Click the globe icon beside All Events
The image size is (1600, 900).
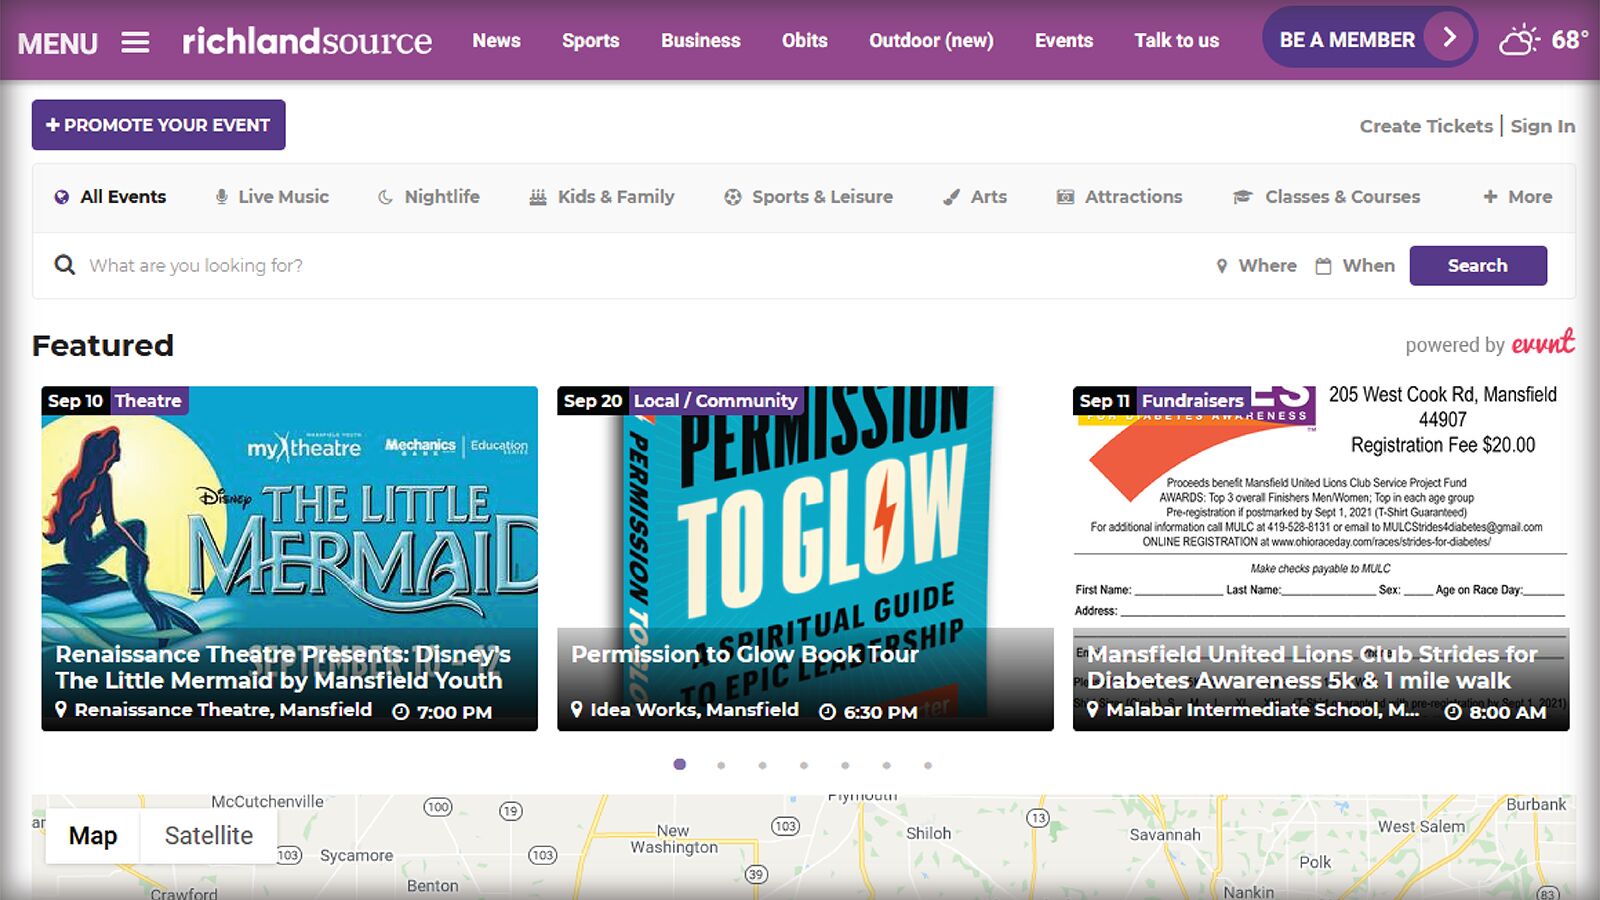pos(62,197)
